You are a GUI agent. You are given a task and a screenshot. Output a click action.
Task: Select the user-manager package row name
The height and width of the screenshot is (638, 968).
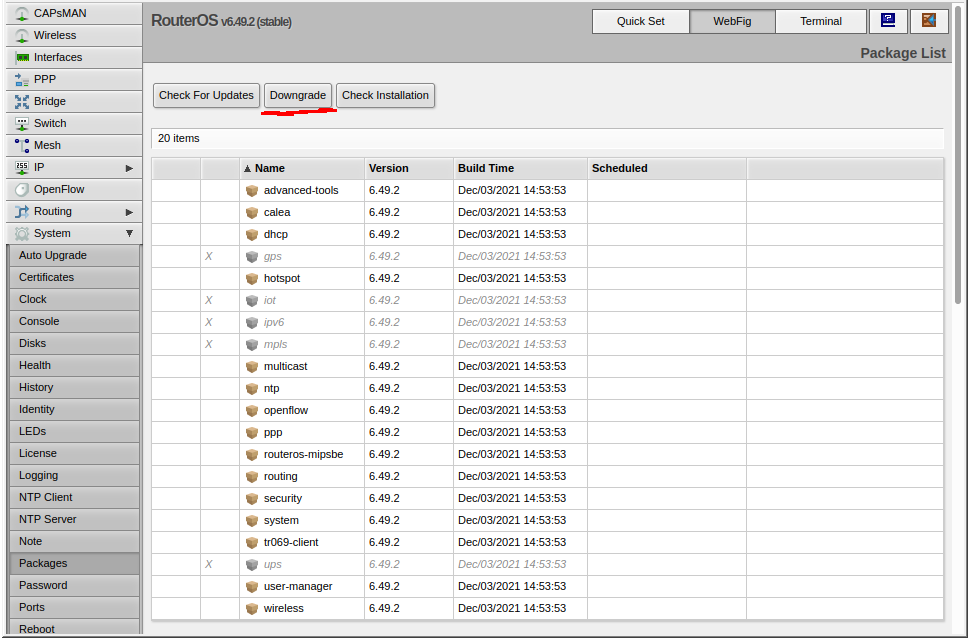click(x=298, y=587)
